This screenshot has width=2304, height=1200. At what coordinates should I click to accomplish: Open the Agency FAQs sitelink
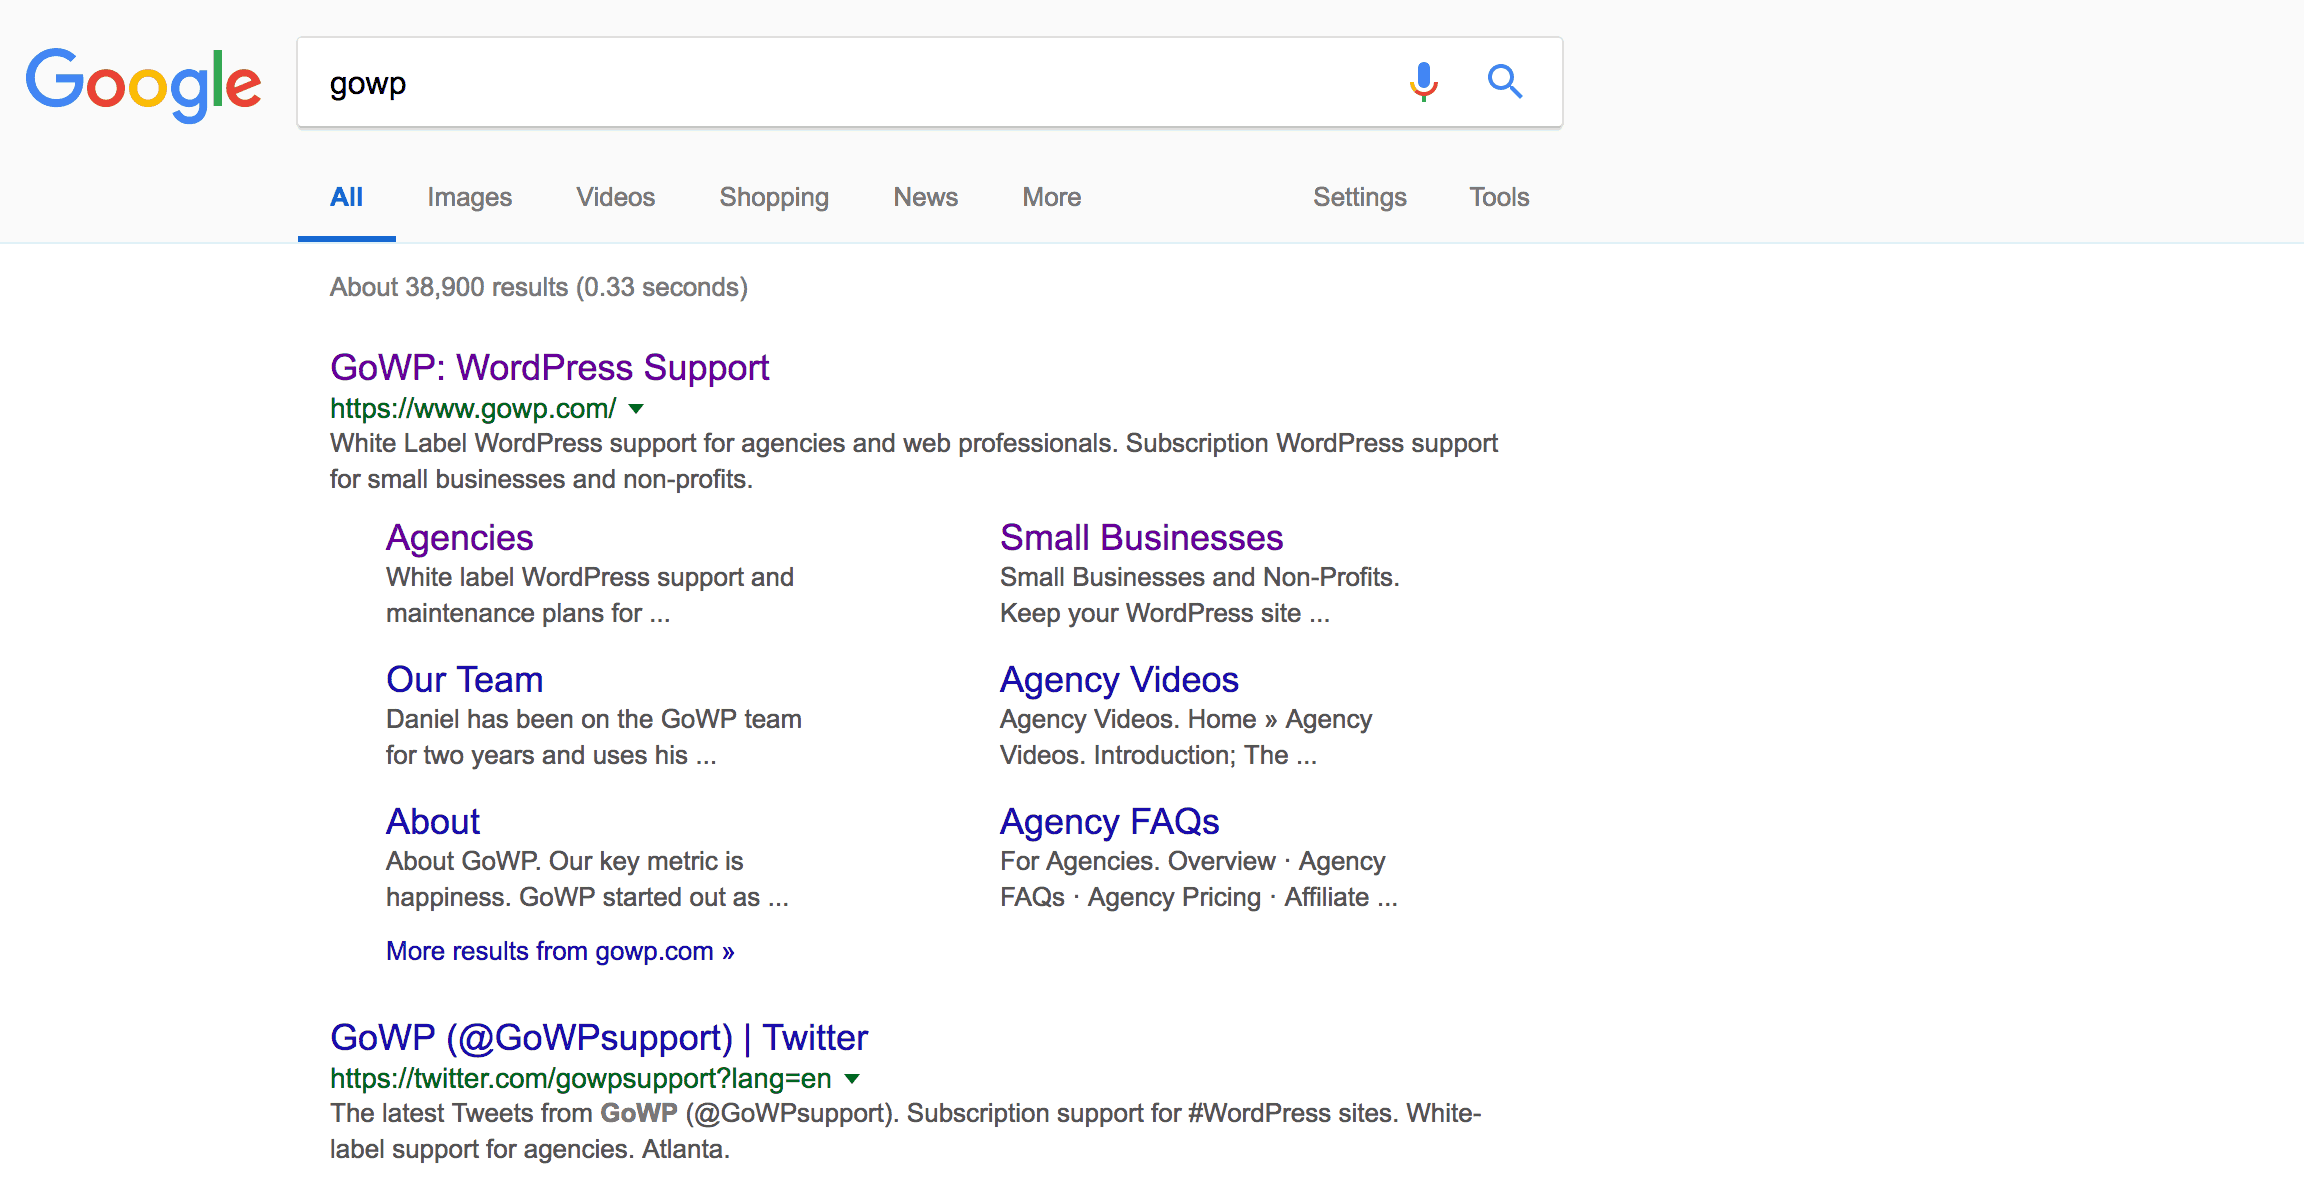click(1109, 822)
